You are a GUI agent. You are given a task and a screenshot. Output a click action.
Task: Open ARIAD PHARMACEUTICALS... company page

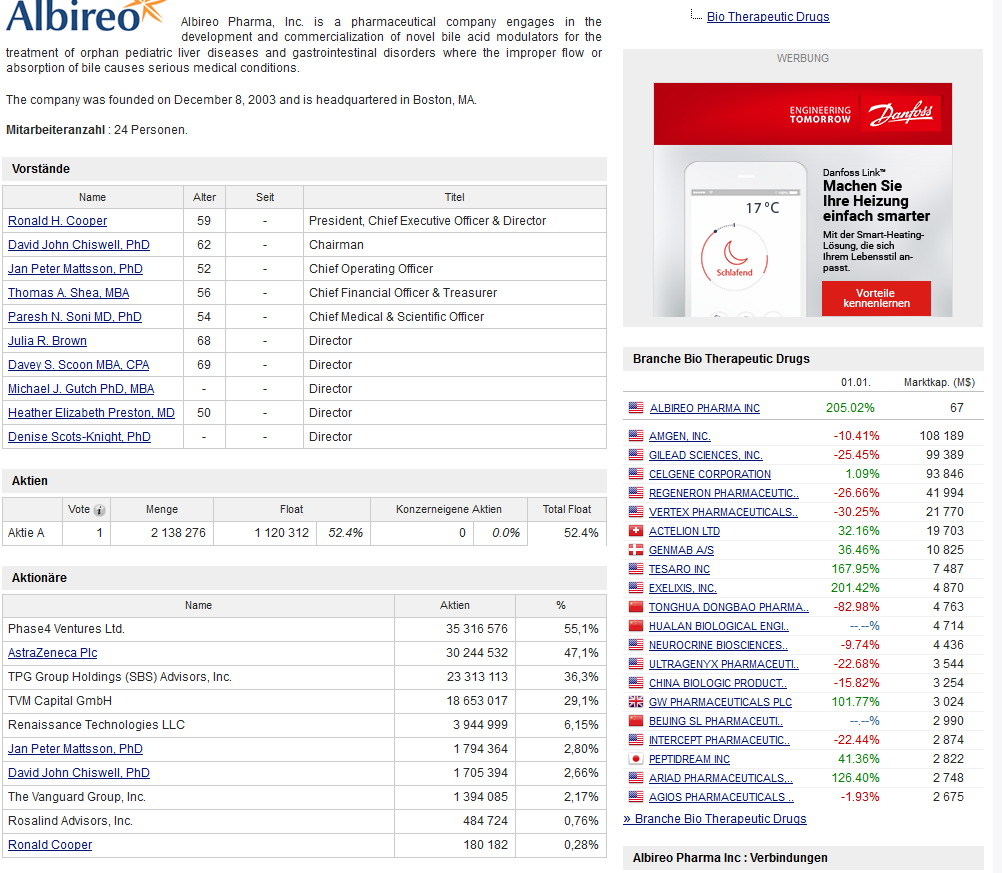point(720,778)
